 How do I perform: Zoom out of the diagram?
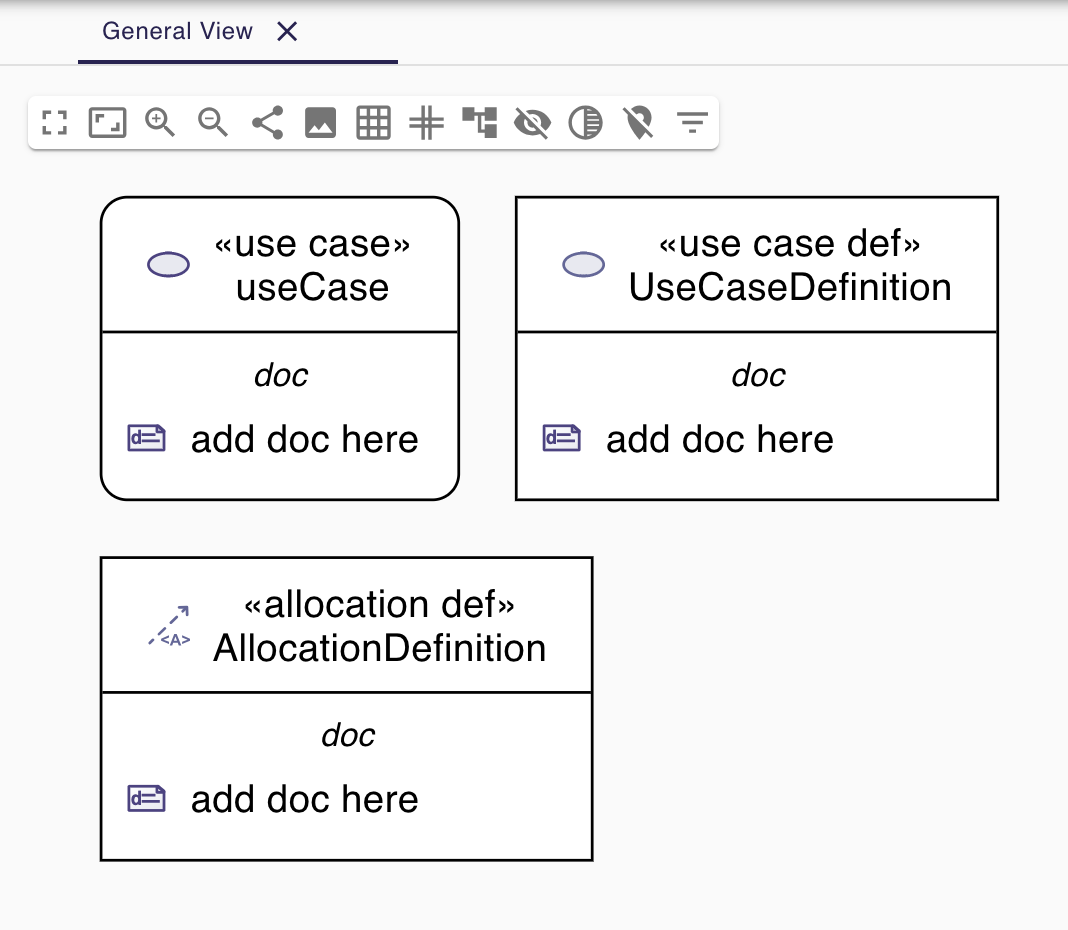click(x=213, y=123)
